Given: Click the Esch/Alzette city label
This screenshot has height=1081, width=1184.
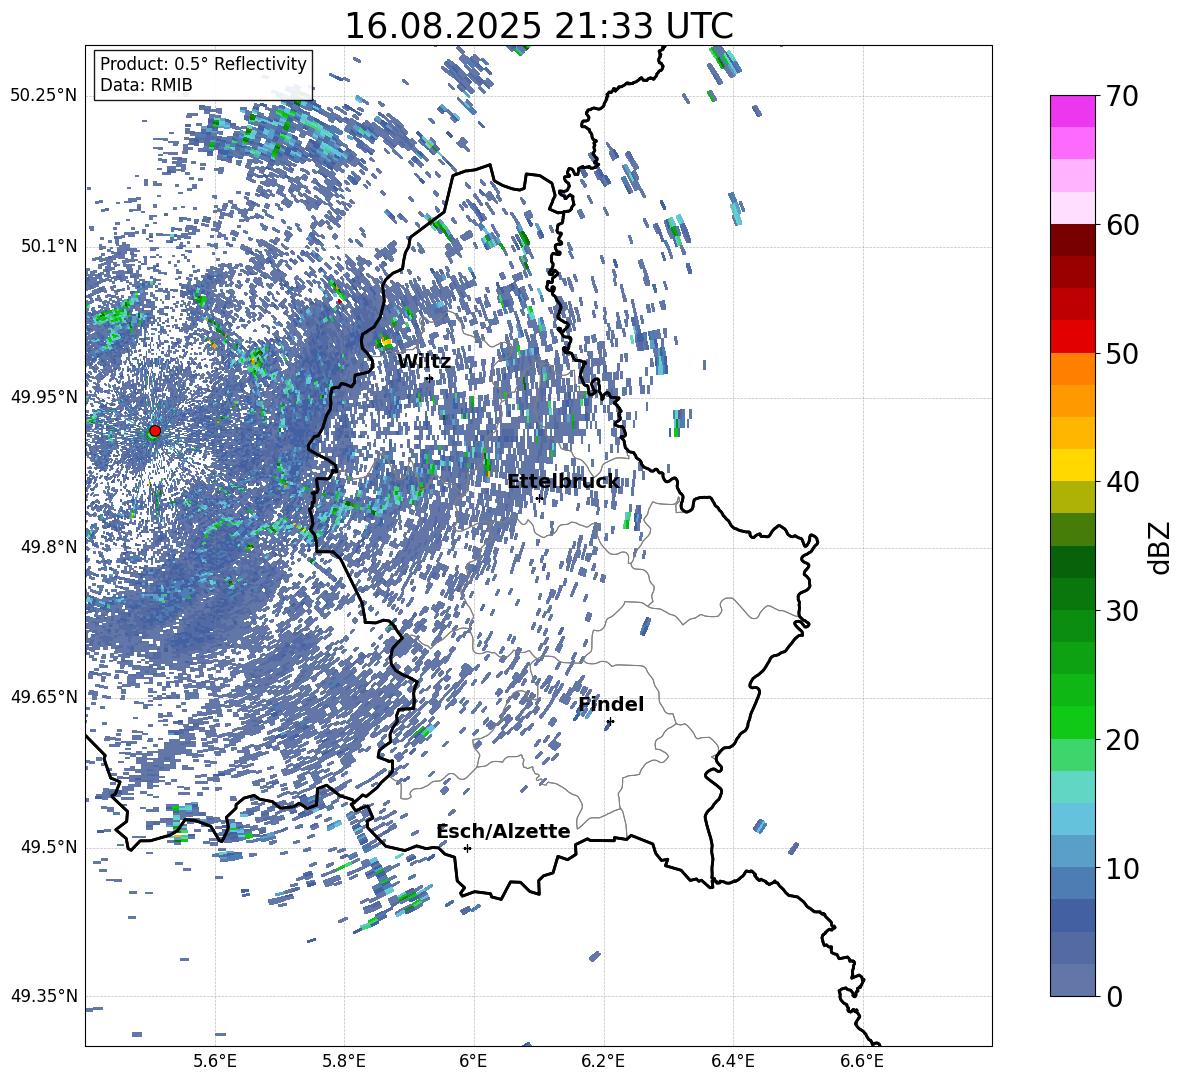Looking at the screenshot, I should click(504, 831).
